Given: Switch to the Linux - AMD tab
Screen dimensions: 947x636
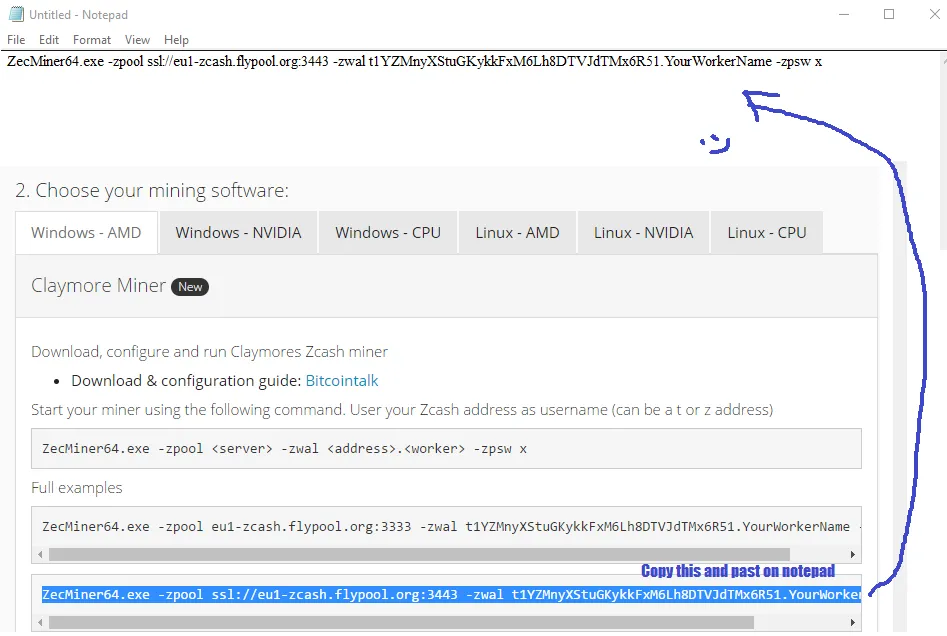Looking at the screenshot, I should (518, 233).
